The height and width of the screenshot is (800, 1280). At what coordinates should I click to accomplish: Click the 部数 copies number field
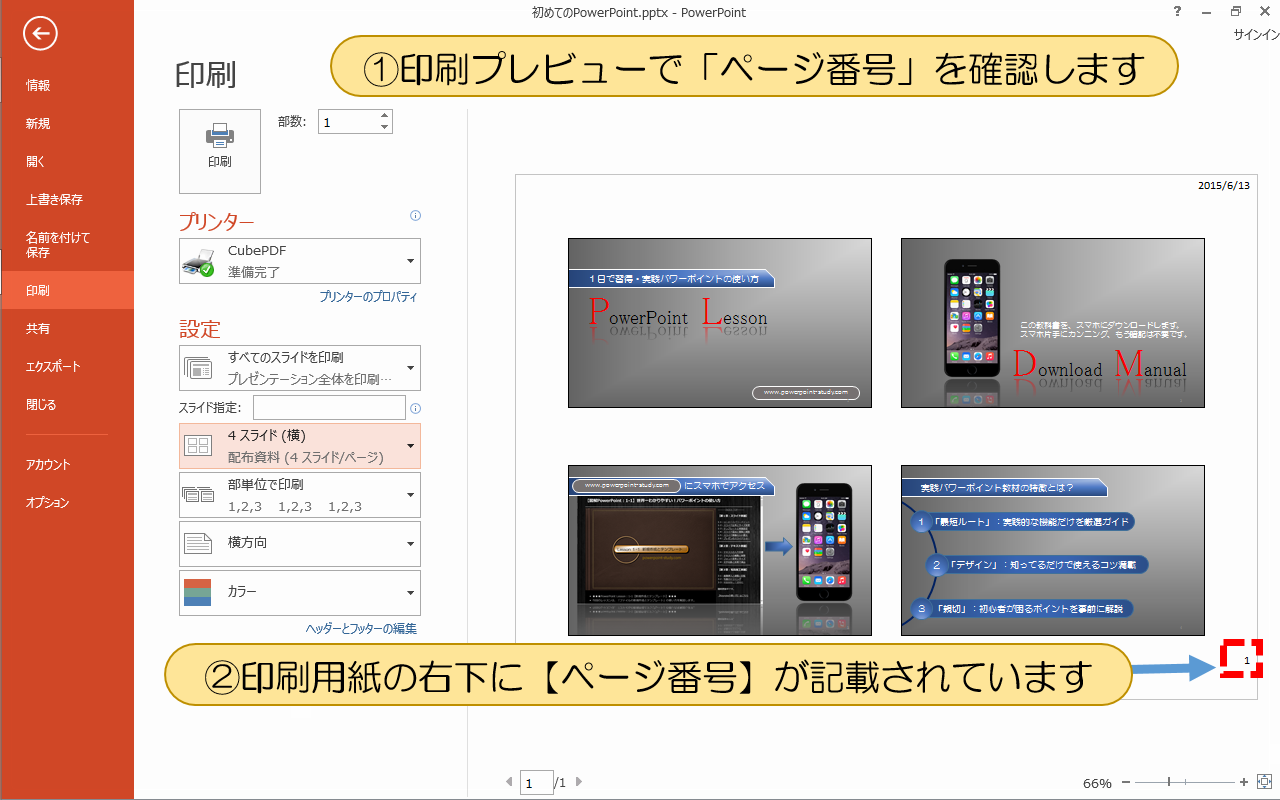348,122
